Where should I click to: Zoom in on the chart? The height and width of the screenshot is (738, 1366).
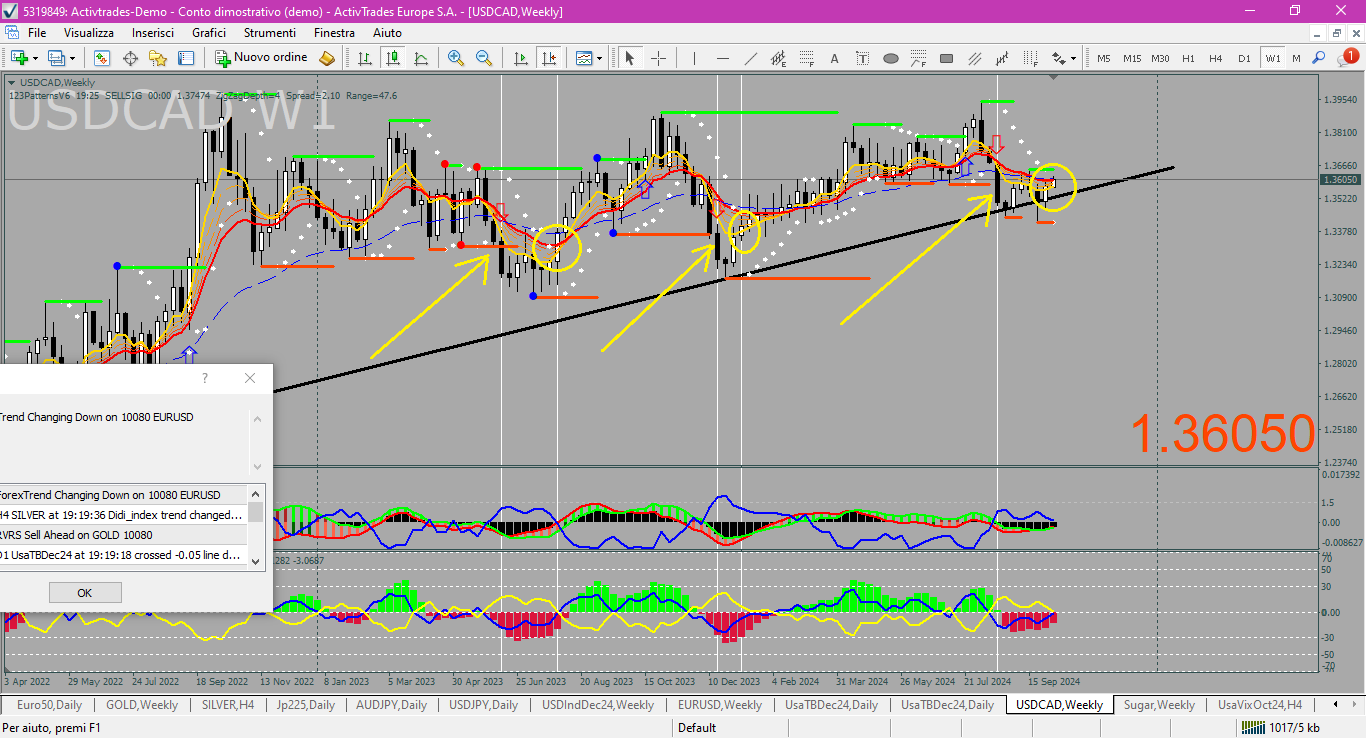coord(456,58)
